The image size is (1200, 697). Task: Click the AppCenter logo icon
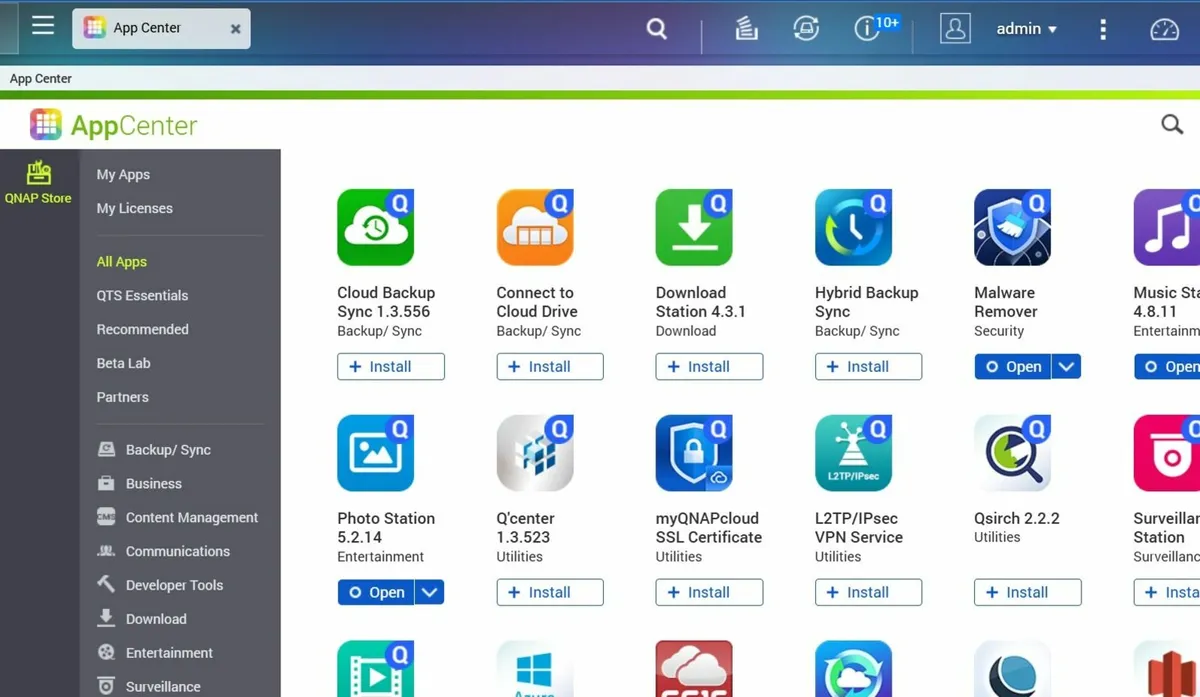46,124
